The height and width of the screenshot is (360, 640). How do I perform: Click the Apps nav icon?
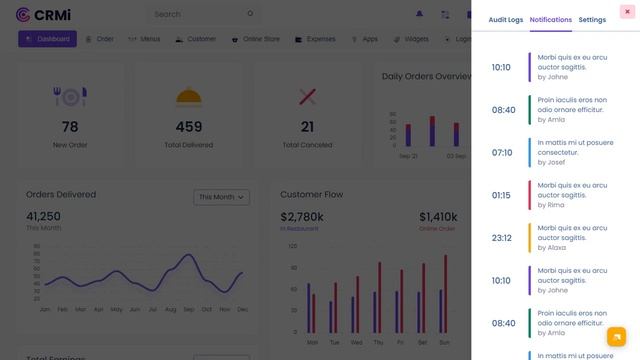pos(354,39)
